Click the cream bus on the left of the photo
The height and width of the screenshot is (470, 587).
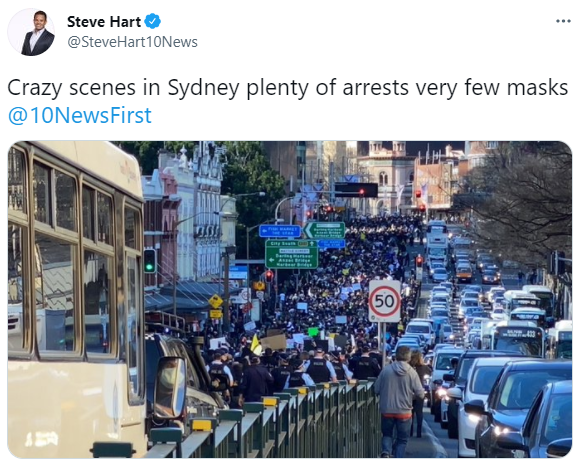pos(75,300)
